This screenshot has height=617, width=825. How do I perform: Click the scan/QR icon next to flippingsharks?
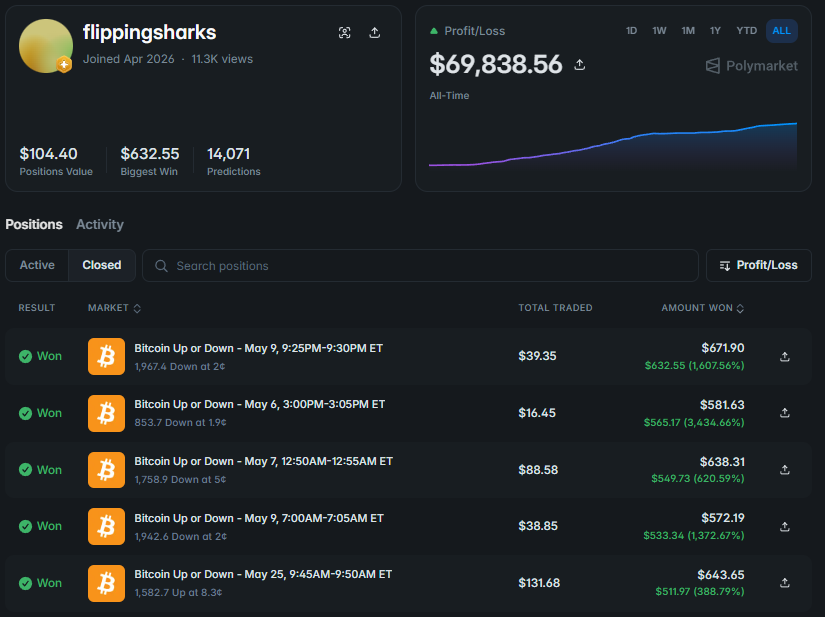[x=345, y=33]
